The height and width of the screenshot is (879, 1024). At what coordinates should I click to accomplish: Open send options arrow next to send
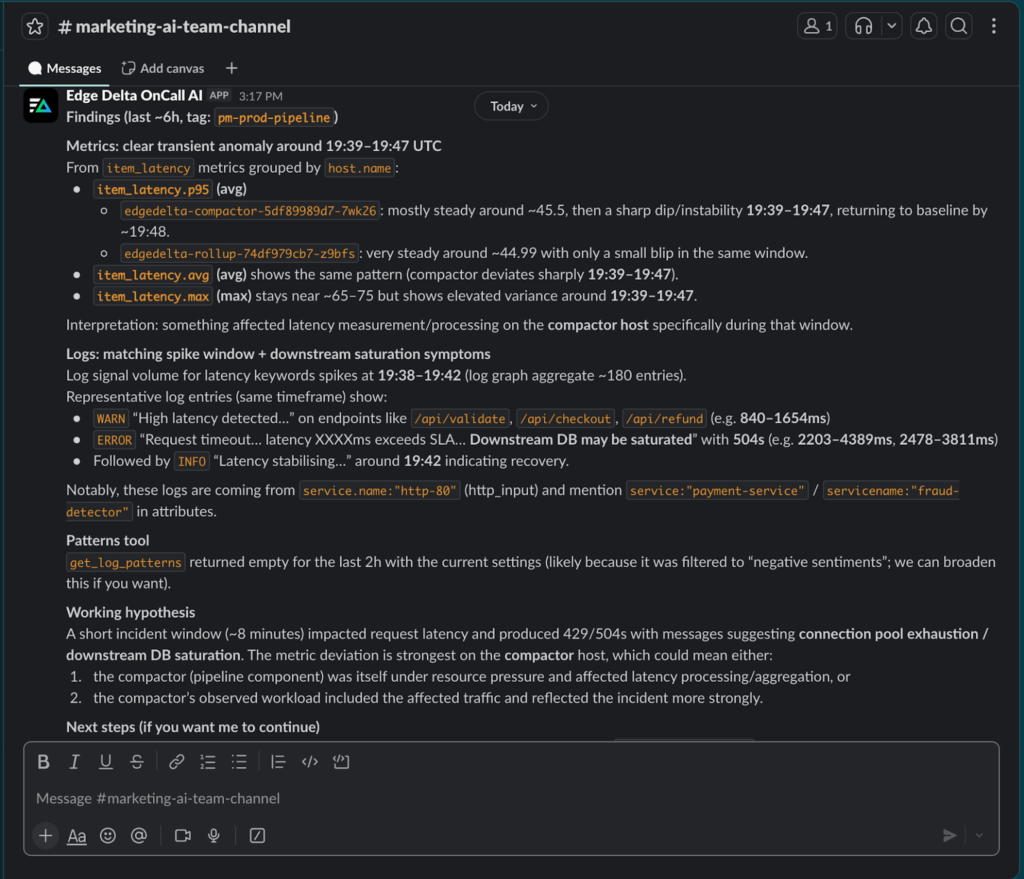coord(979,836)
